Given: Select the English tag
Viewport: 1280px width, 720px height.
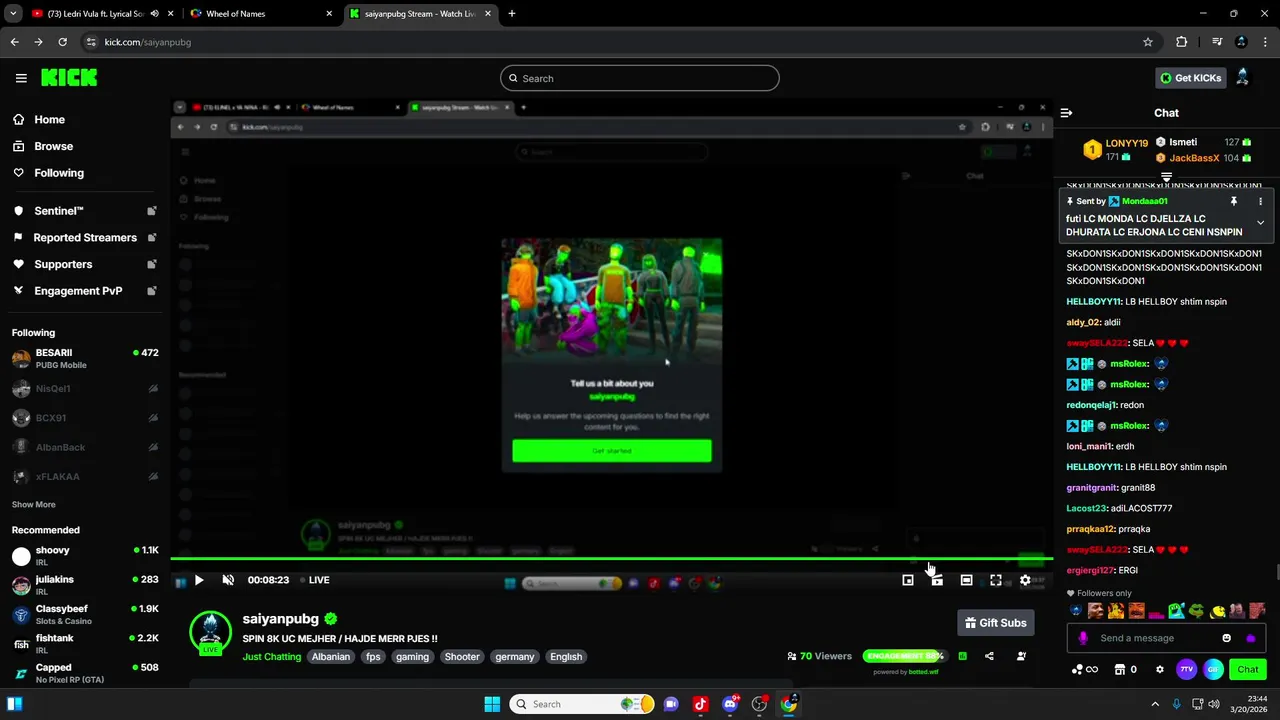Looking at the screenshot, I should point(566,657).
